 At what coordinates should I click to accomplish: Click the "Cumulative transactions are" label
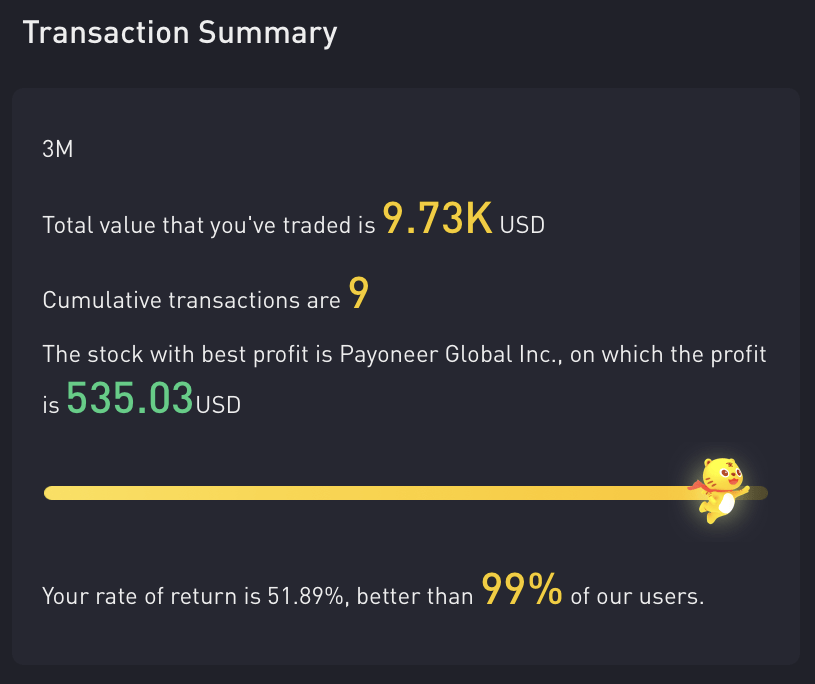[x=192, y=300]
